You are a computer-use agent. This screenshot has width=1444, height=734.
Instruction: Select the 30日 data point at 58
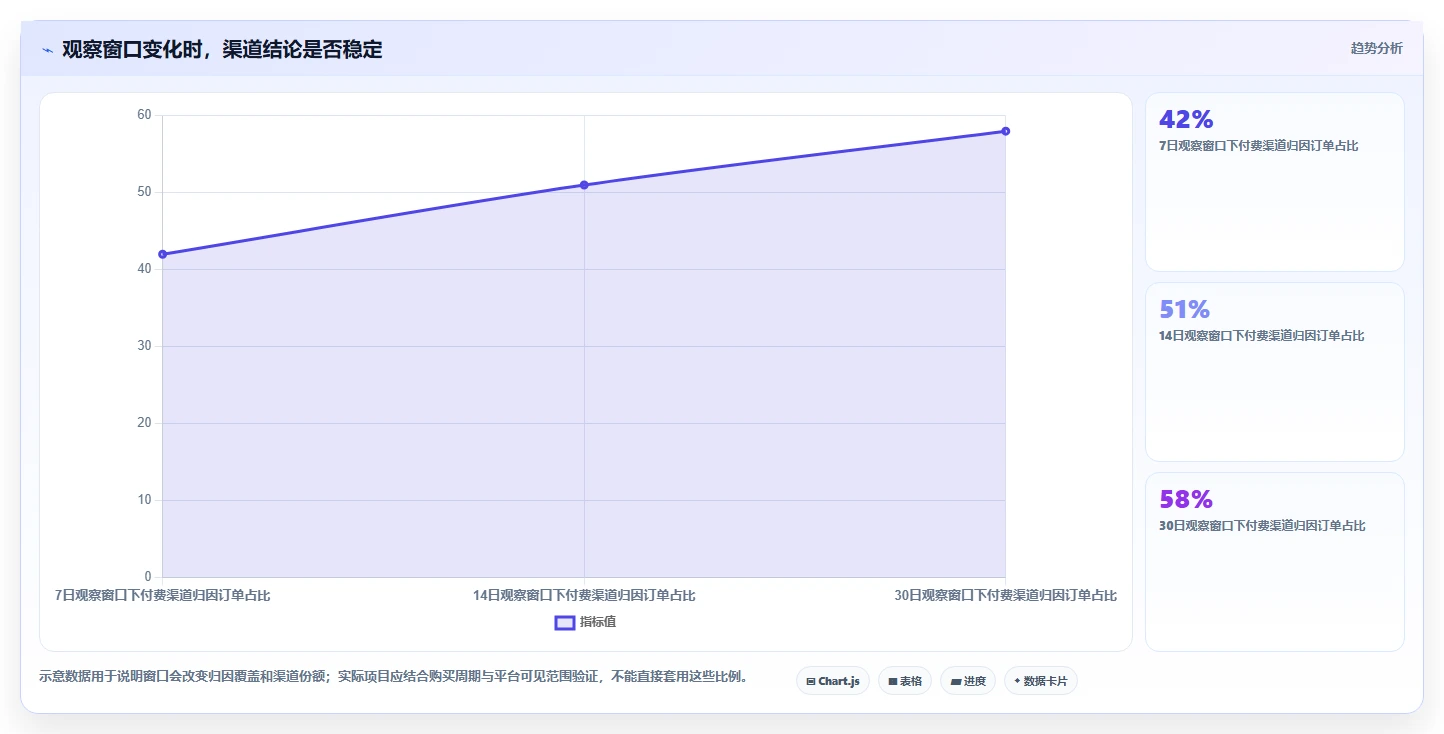pos(1005,131)
